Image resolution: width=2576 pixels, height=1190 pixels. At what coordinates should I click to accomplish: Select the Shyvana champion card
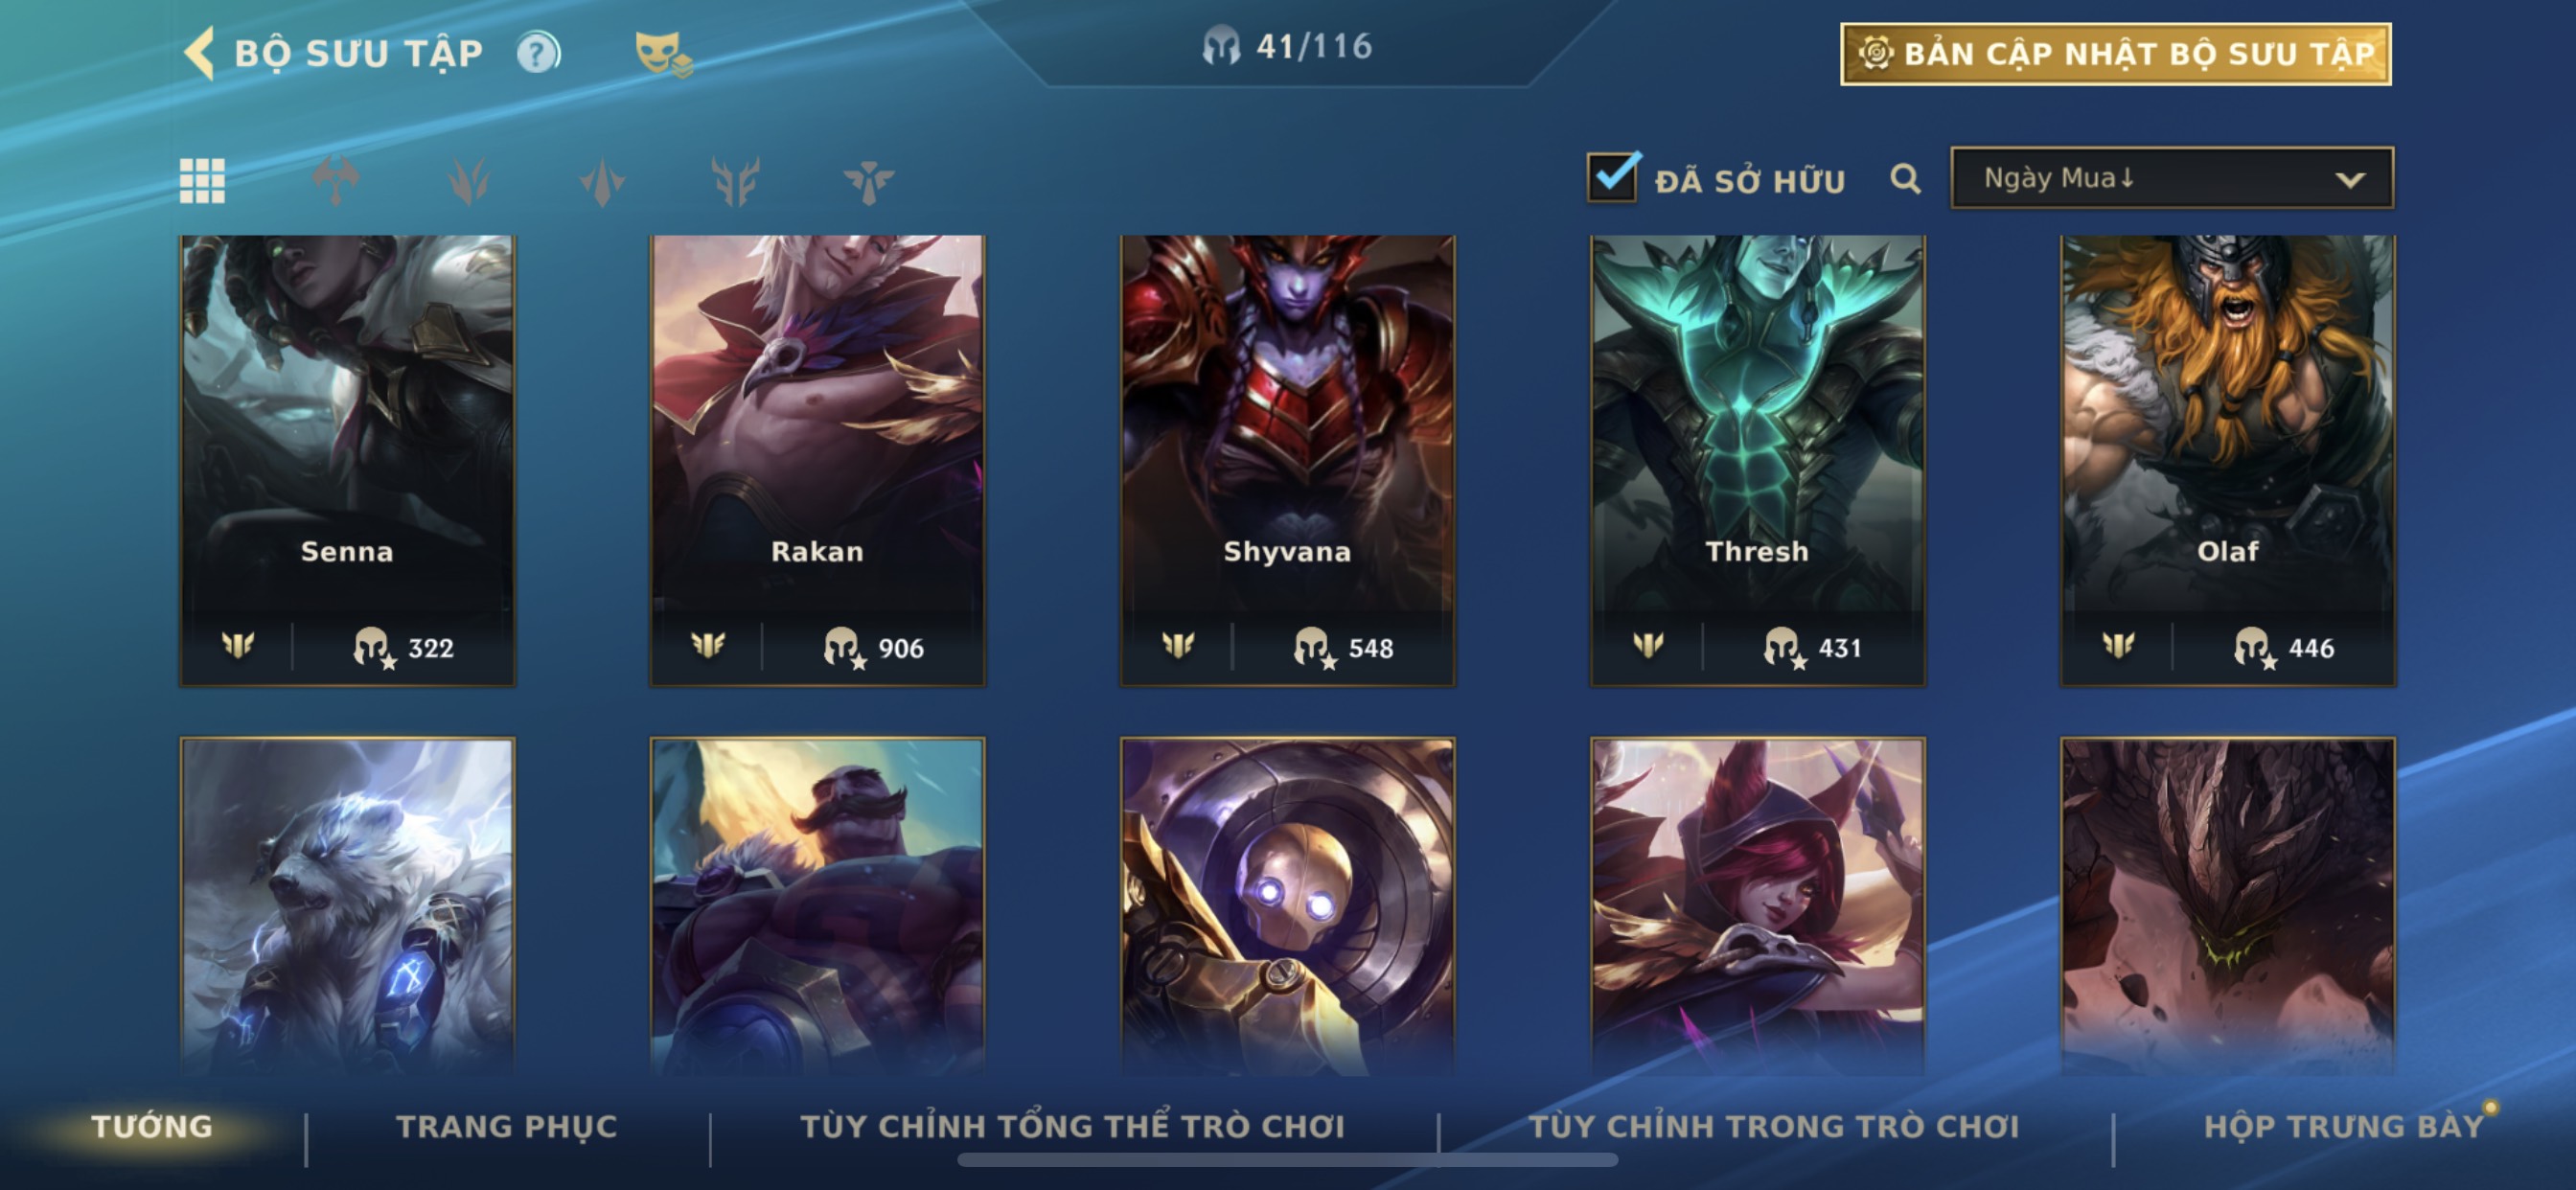1287,460
